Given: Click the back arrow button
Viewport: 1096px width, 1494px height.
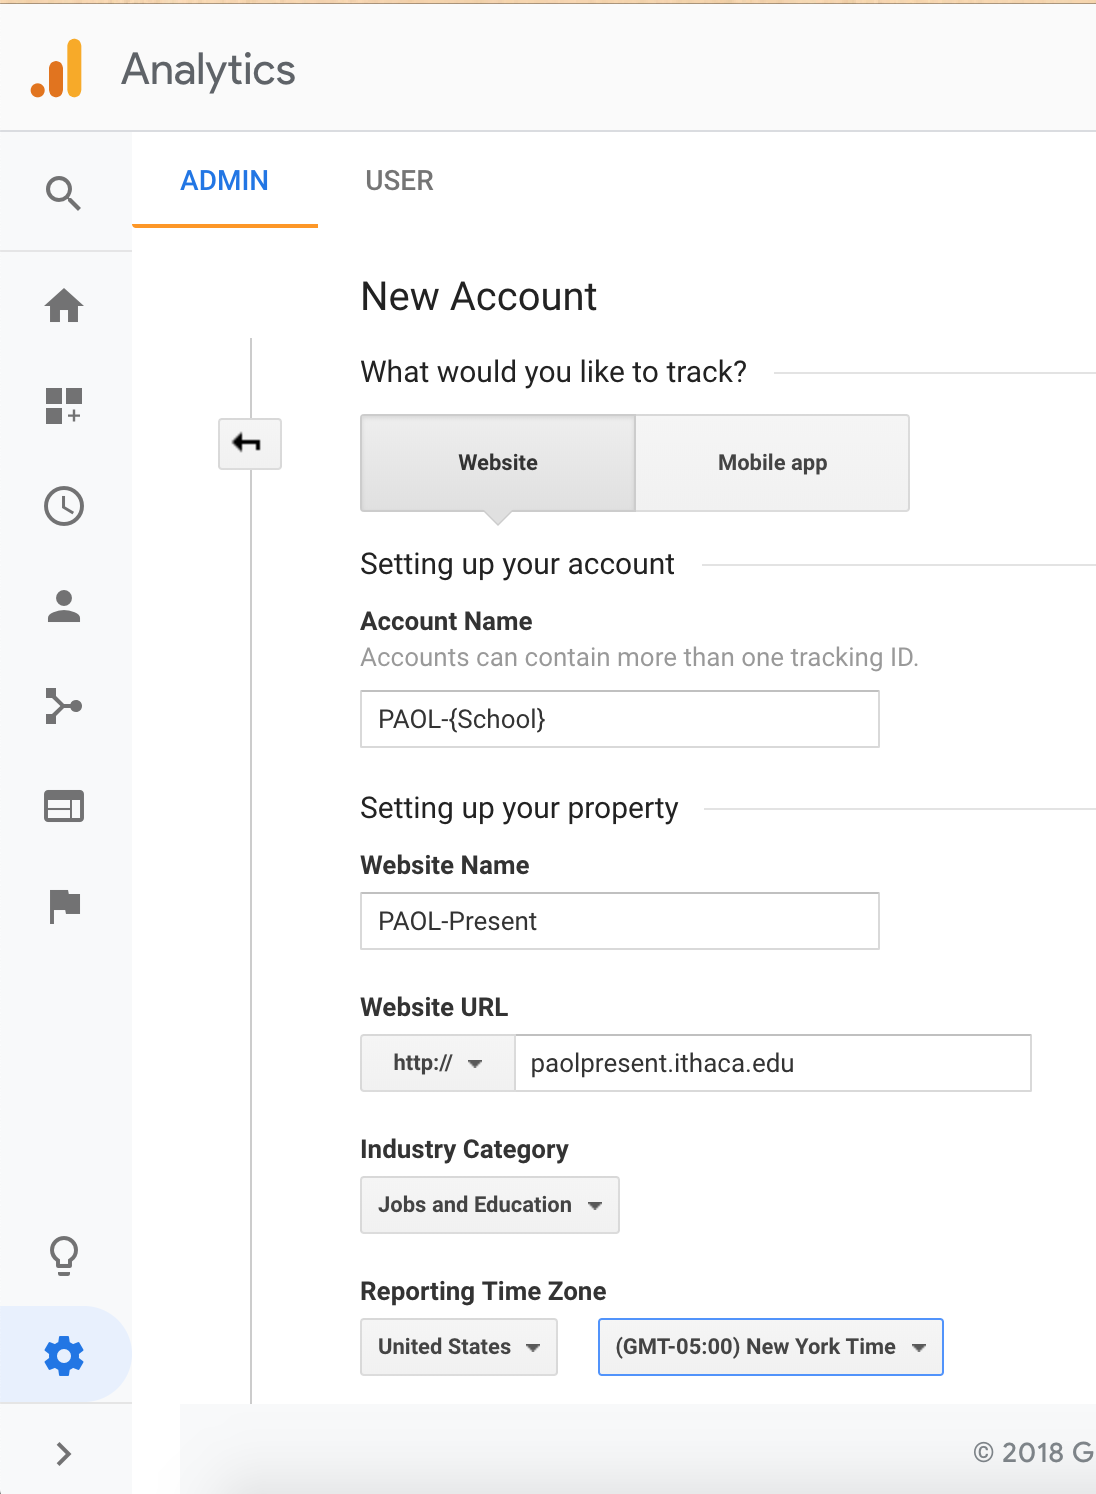Looking at the screenshot, I should (x=249, y=443).
